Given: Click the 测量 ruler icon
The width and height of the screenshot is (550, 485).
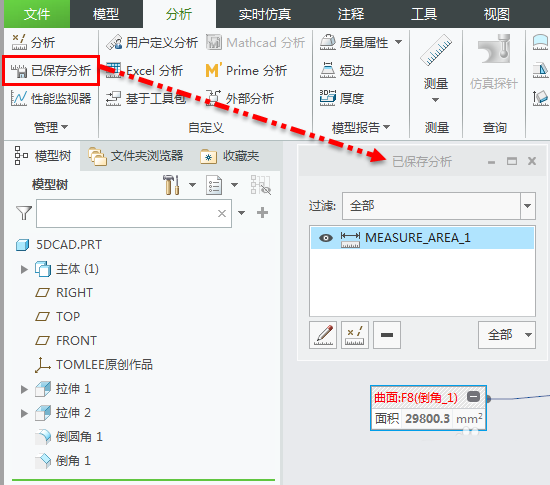Looking at the screenshot, I should click(x=436, y=51).
